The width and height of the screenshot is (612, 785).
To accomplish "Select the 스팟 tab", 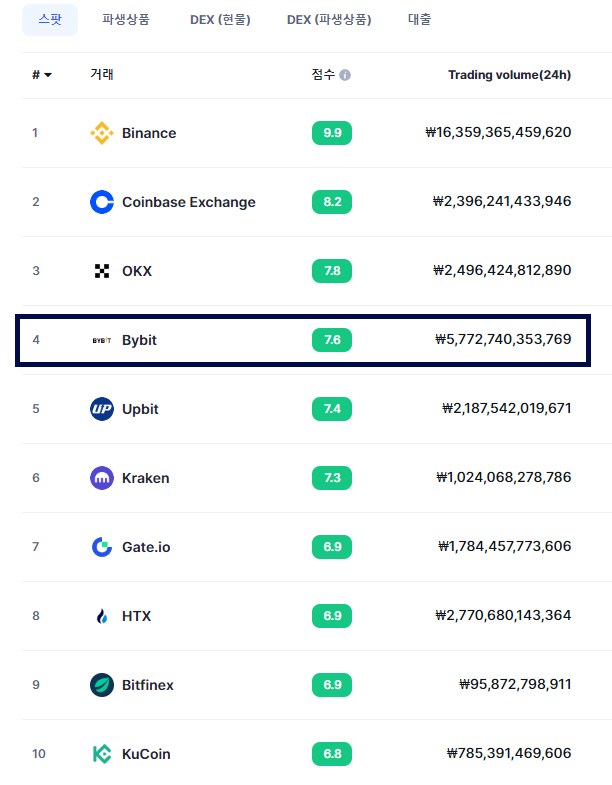I will point(50,20).
